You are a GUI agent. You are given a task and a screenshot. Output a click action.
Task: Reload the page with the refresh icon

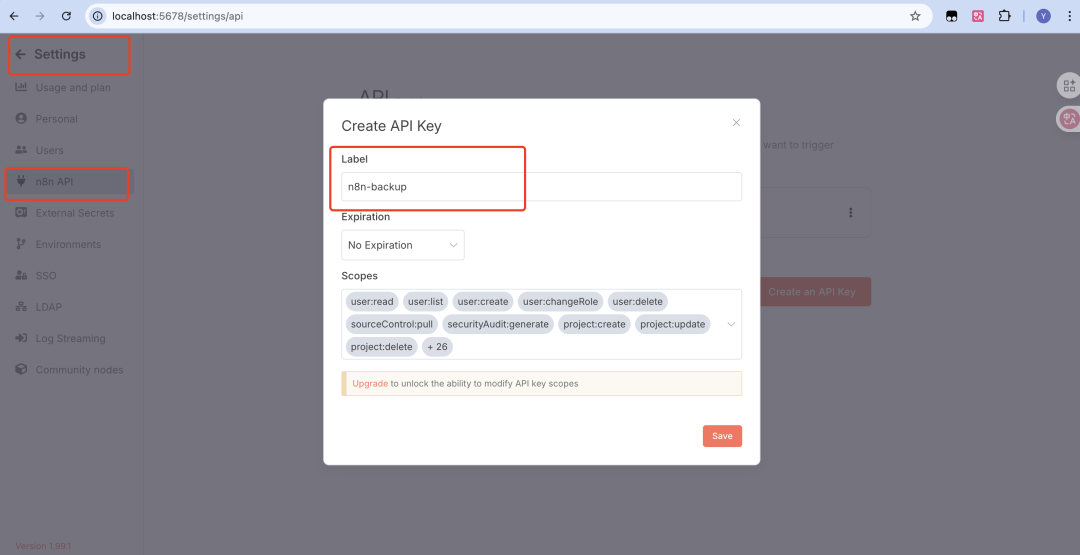(x=66, y=16)
